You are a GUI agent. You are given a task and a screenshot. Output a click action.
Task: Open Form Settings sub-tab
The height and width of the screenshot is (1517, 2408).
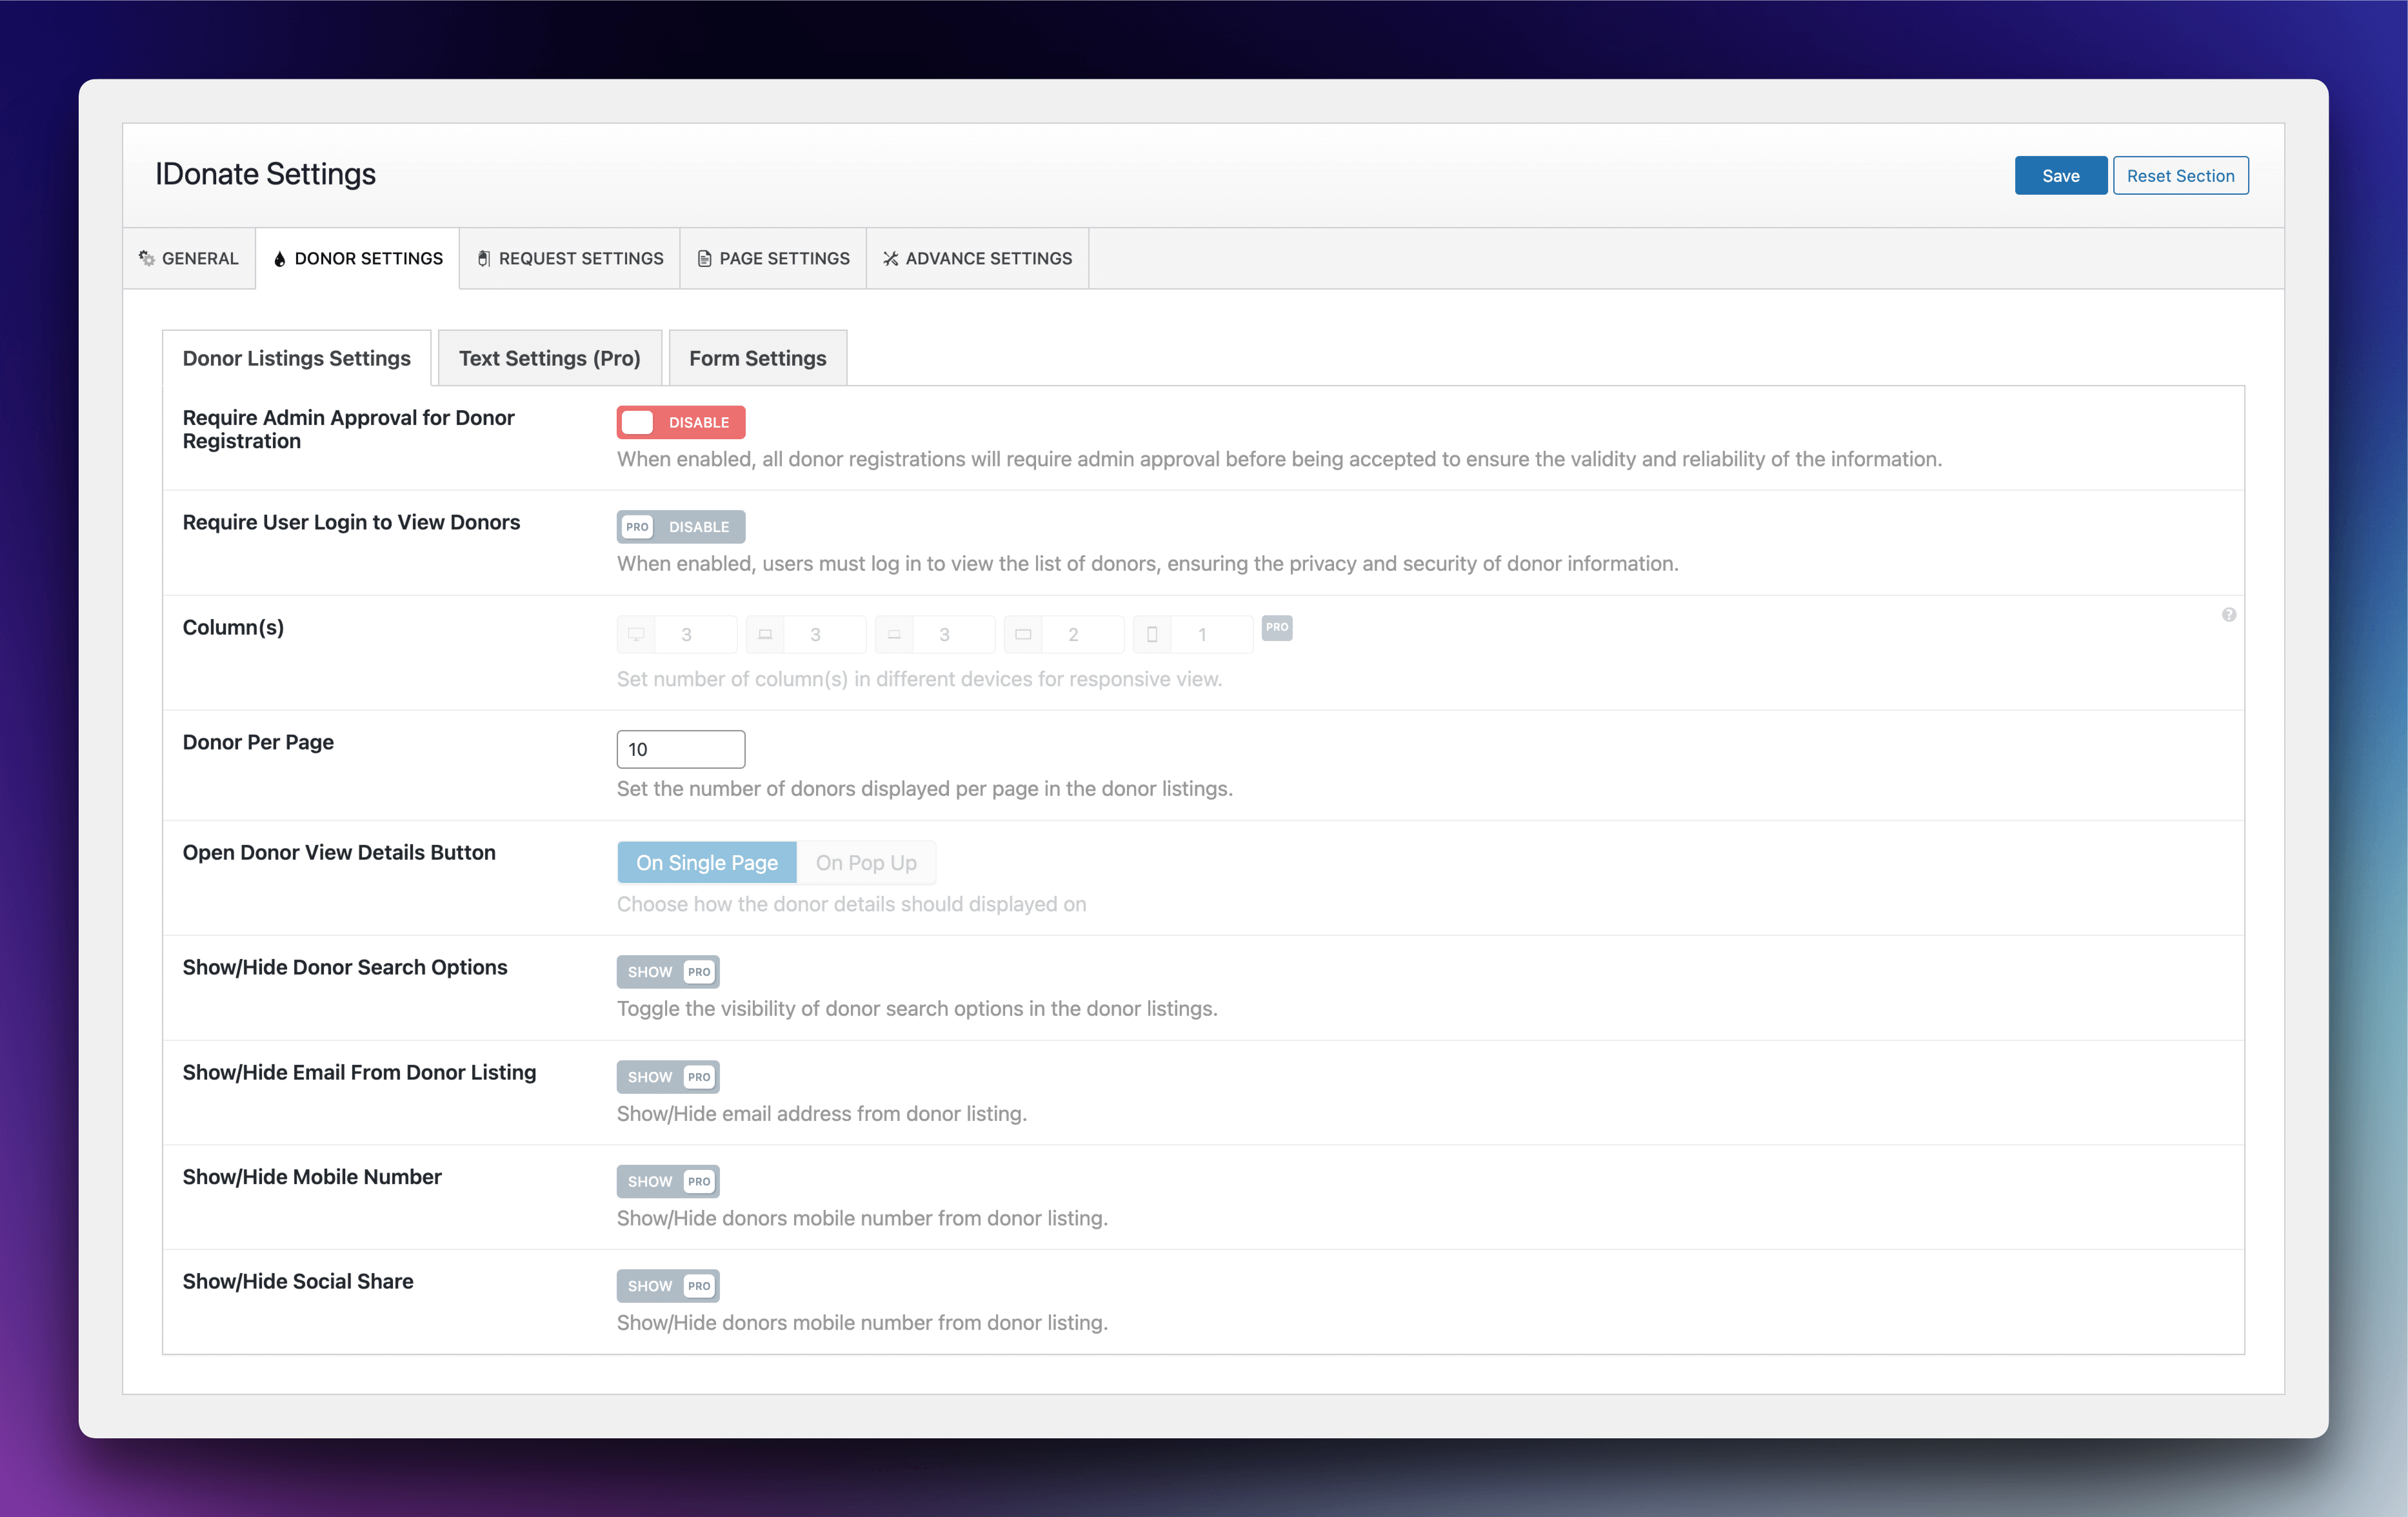click(758, 358)
